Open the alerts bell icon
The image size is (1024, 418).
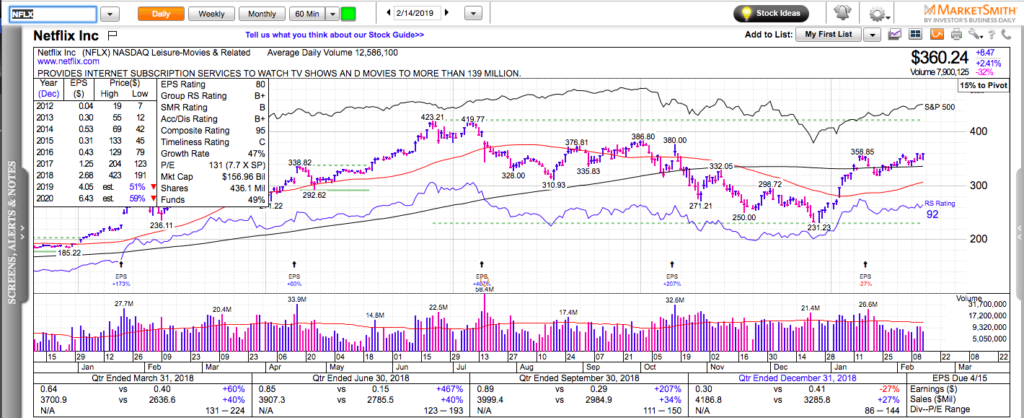click(841, 13)
